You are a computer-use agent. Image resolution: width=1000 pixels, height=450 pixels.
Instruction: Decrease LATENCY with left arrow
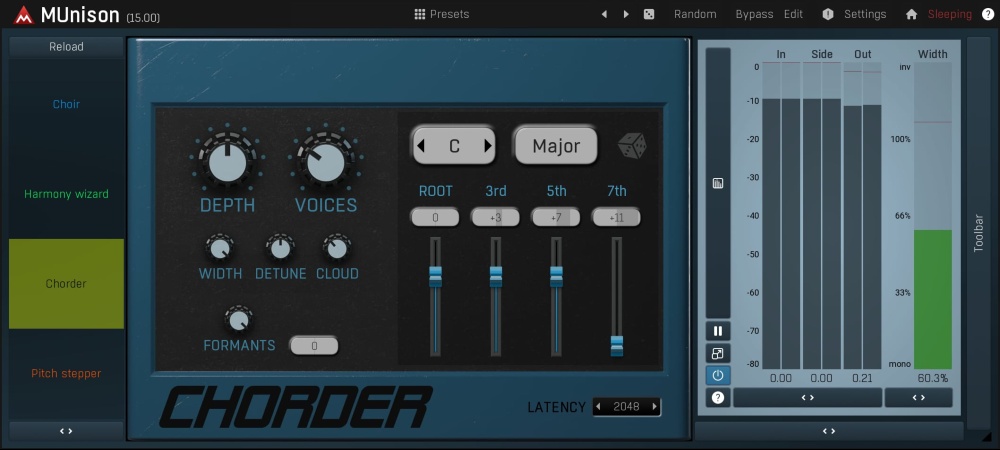[x=598, y=407]
